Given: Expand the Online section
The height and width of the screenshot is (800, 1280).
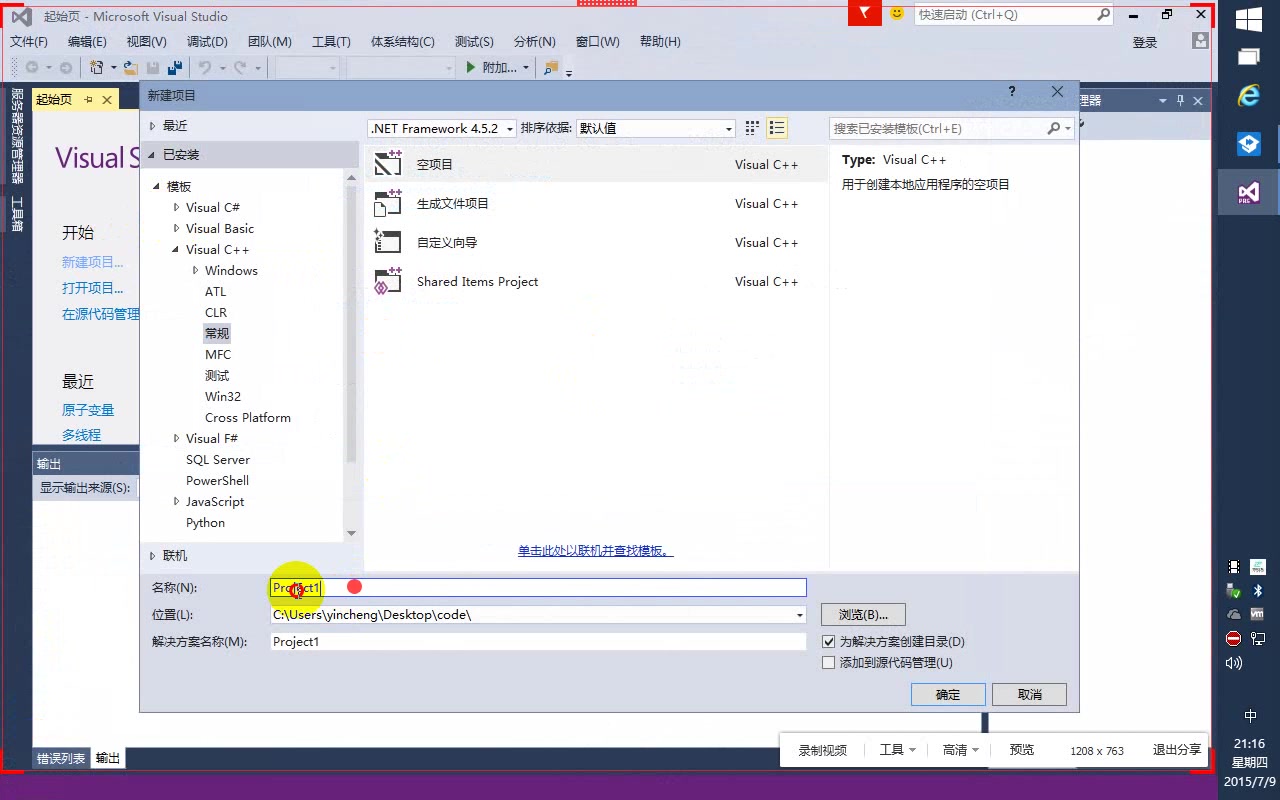Looking at the screenshot, I should [152, 555].
